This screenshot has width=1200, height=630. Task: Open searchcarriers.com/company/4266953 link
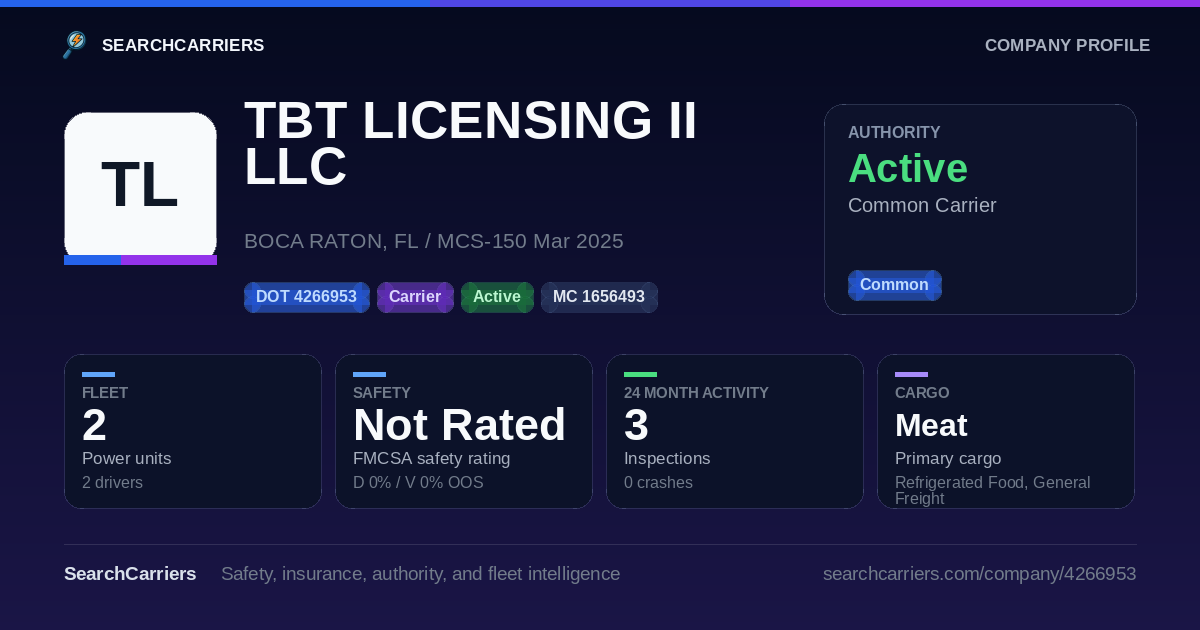(x=979, y=574)
